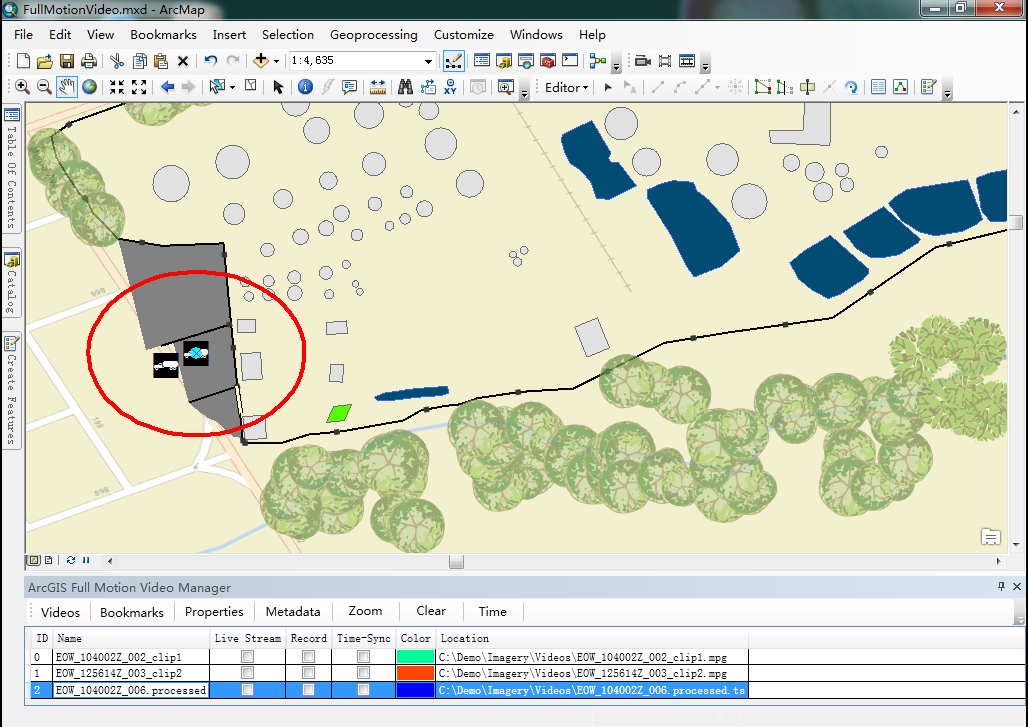Expand the video toolbar options arrow
The height and width of the screenshot is (727, 1028).
(x=705, y=64)
